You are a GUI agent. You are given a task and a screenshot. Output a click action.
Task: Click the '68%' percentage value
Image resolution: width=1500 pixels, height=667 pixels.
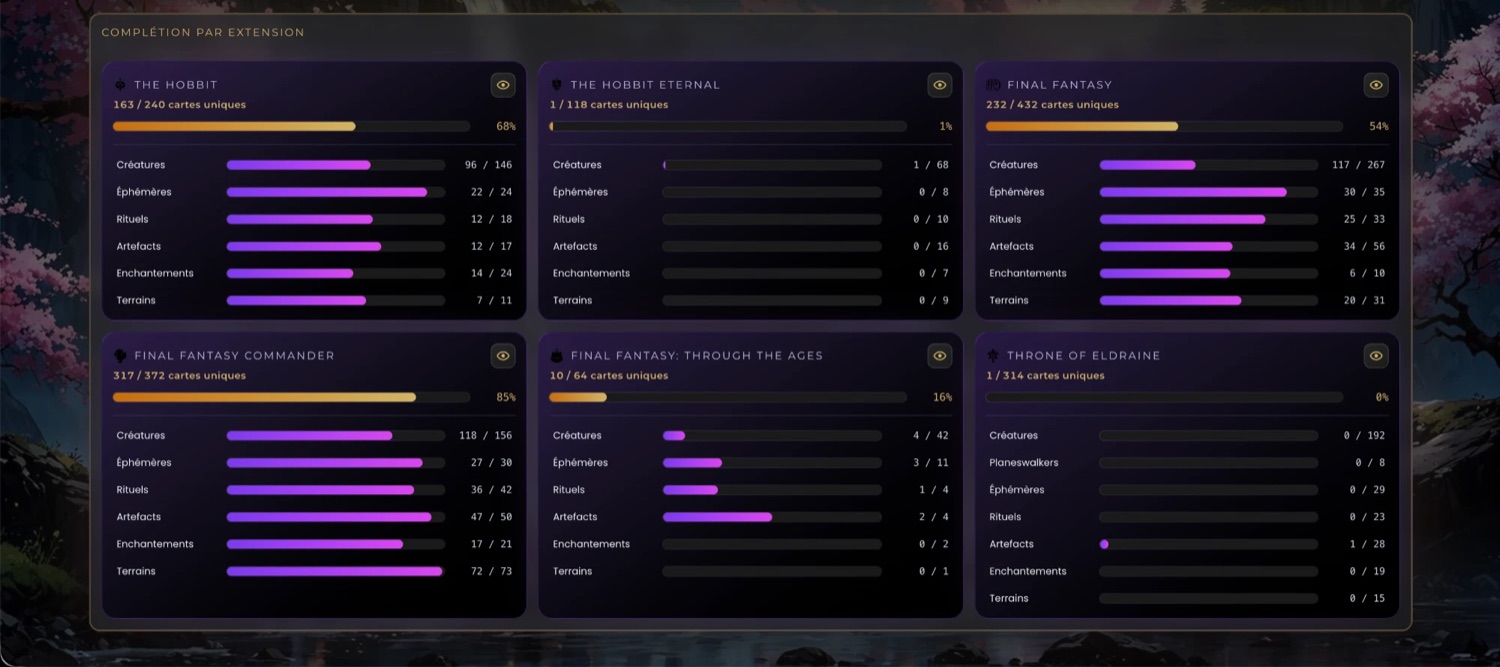506,127
